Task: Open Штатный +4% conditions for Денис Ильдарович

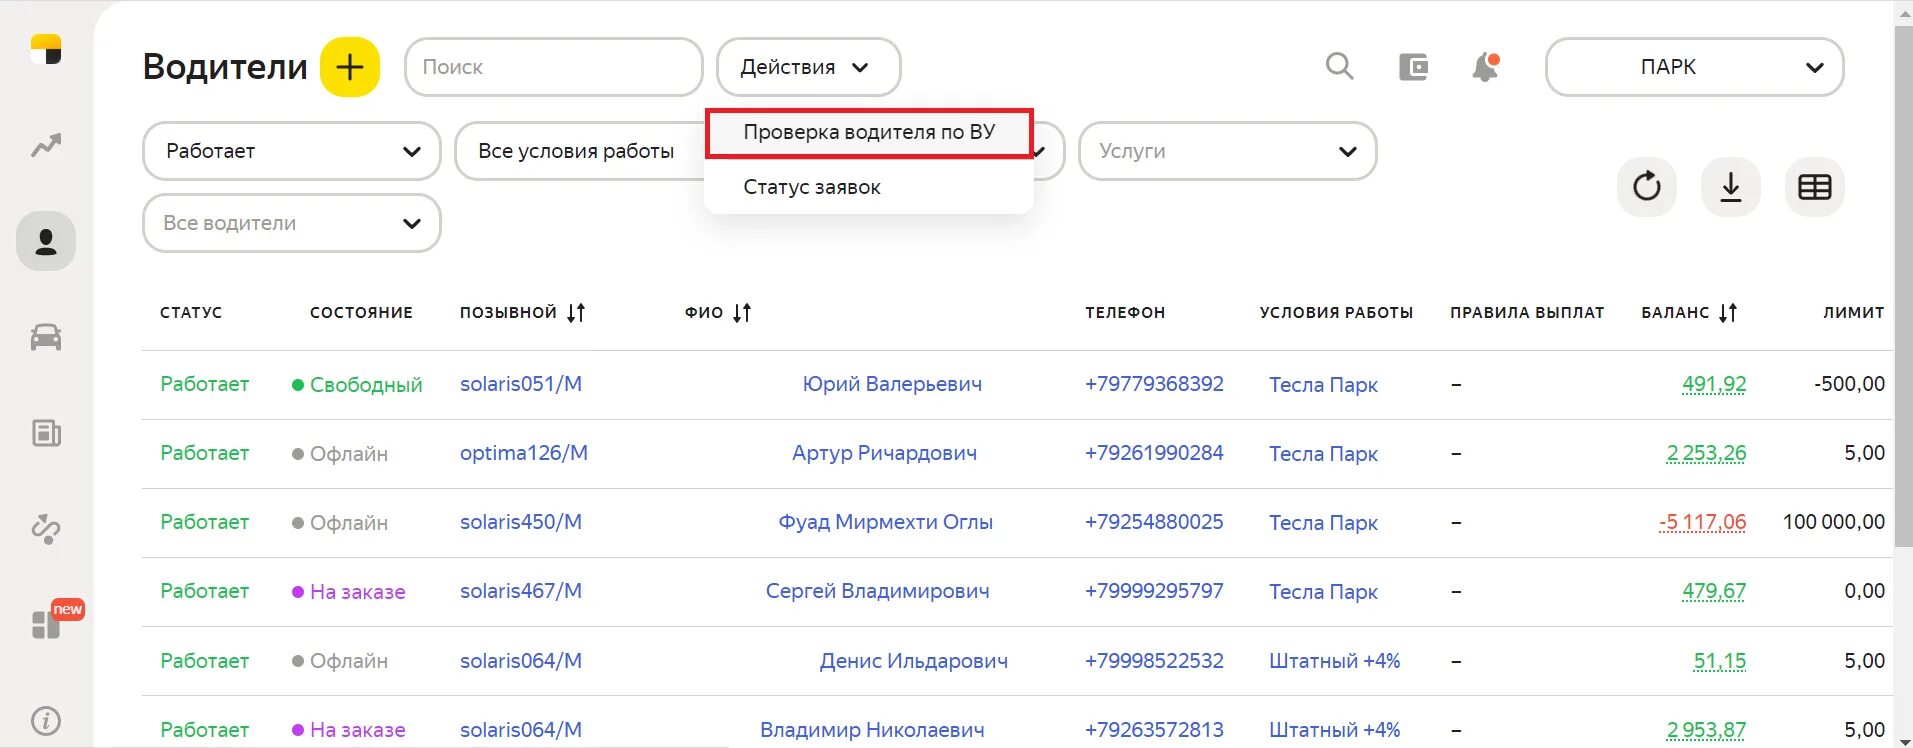Action: pyautogui.click(x=1335, y=661)
